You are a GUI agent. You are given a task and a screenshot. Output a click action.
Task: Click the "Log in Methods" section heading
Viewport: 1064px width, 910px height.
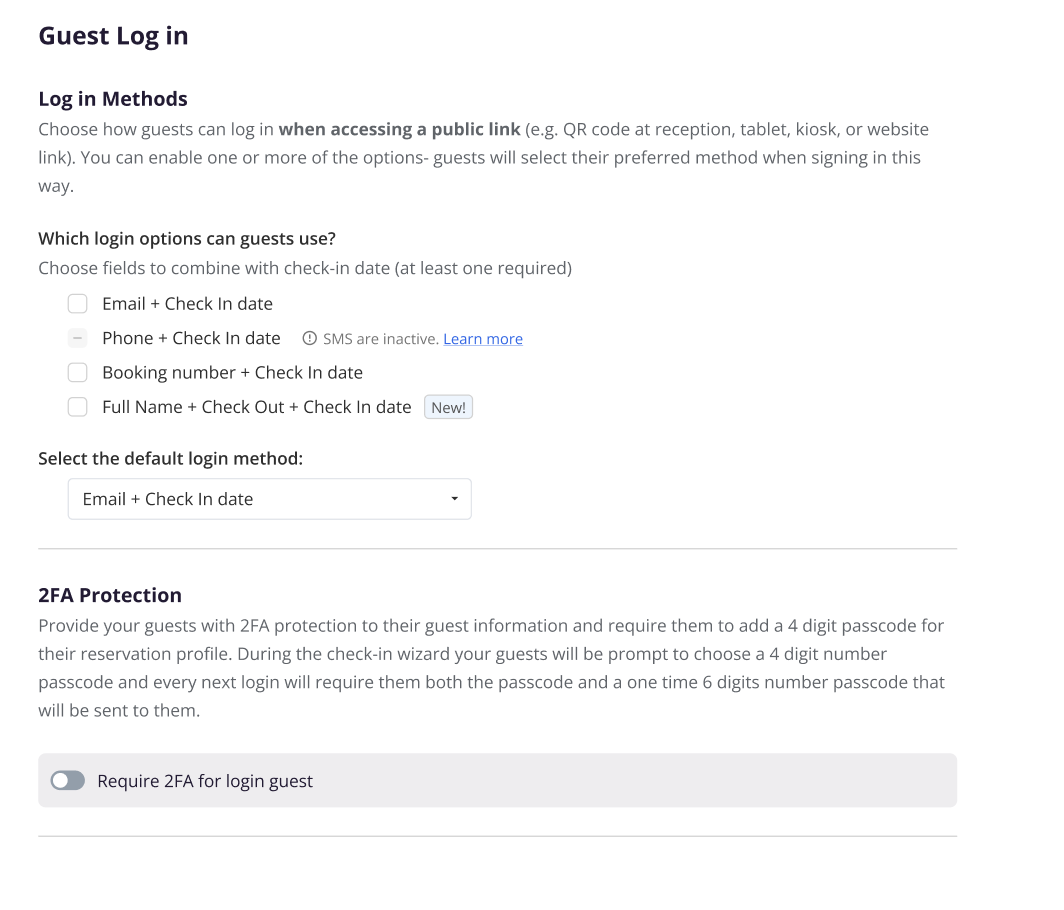pyautogui.click(x=113, y=99)
